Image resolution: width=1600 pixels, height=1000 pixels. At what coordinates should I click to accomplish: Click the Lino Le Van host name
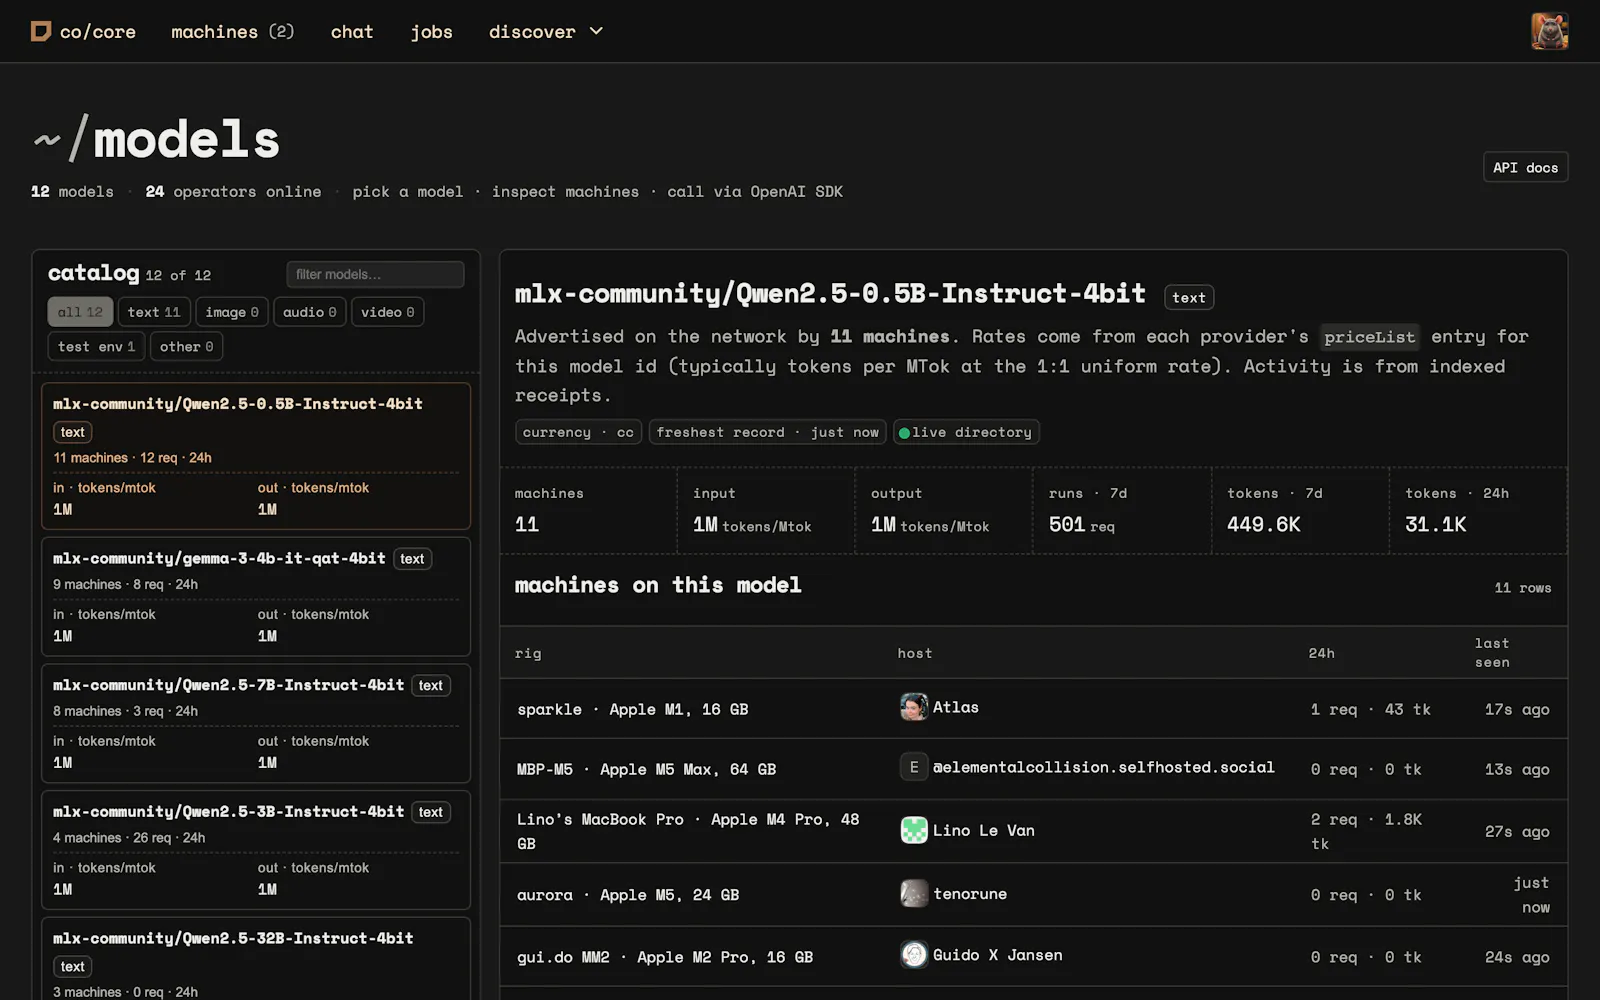983,830
